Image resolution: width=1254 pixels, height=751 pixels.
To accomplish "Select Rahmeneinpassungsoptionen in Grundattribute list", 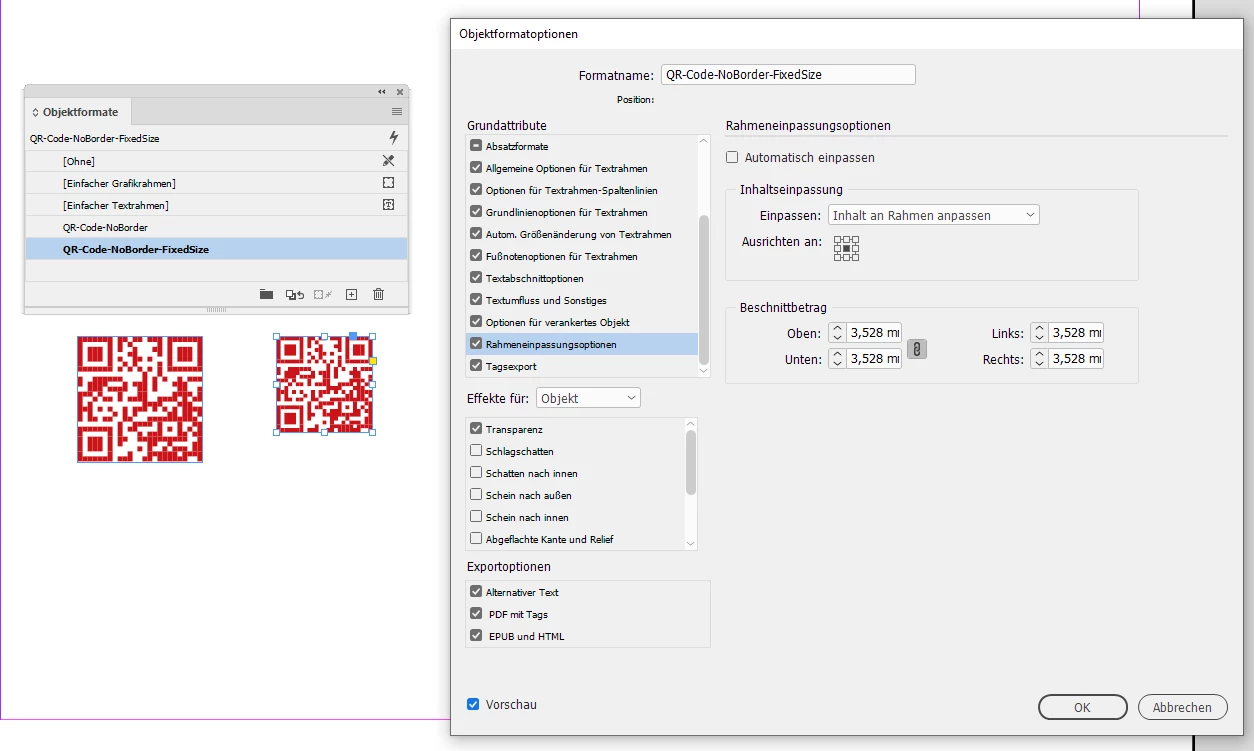I will coord(582,344).
